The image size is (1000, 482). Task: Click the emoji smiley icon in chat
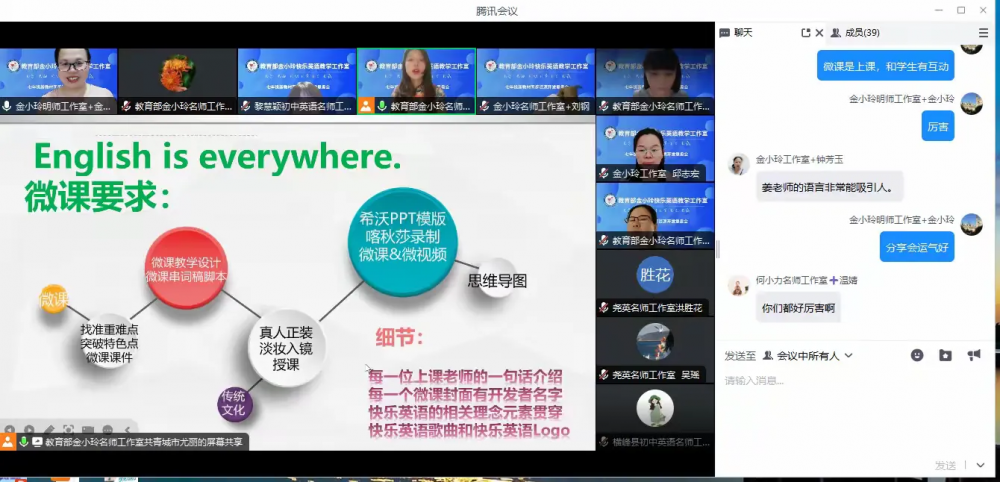point(917,355)
